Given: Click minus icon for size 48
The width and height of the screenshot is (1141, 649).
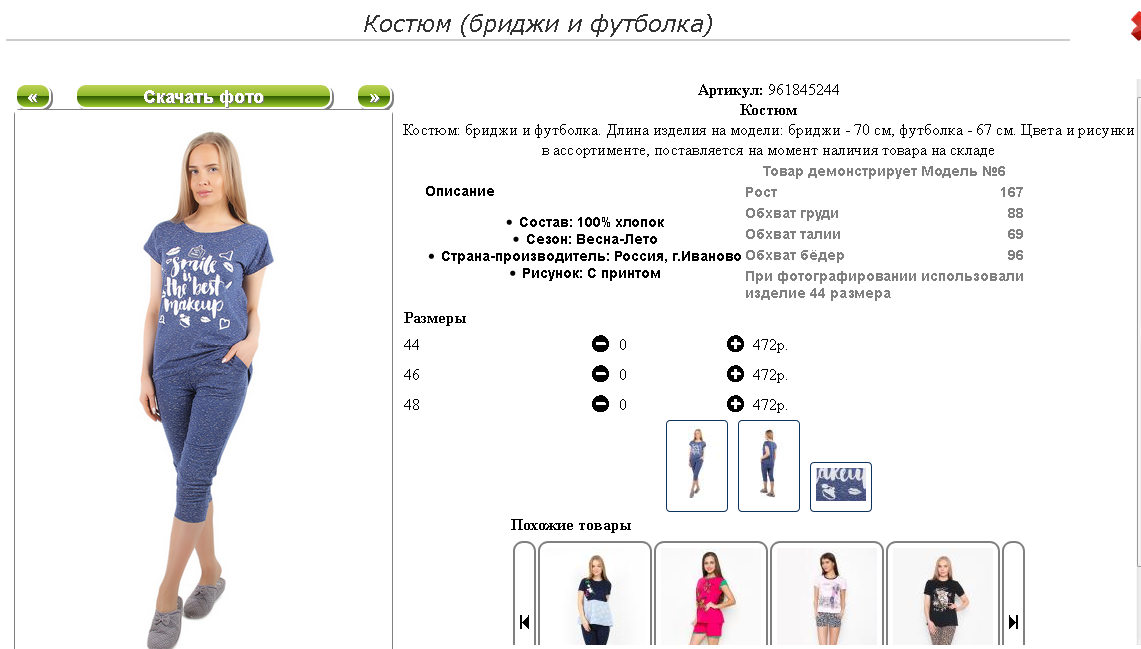Looking at the screenshot, I should [x=600, y=404].
